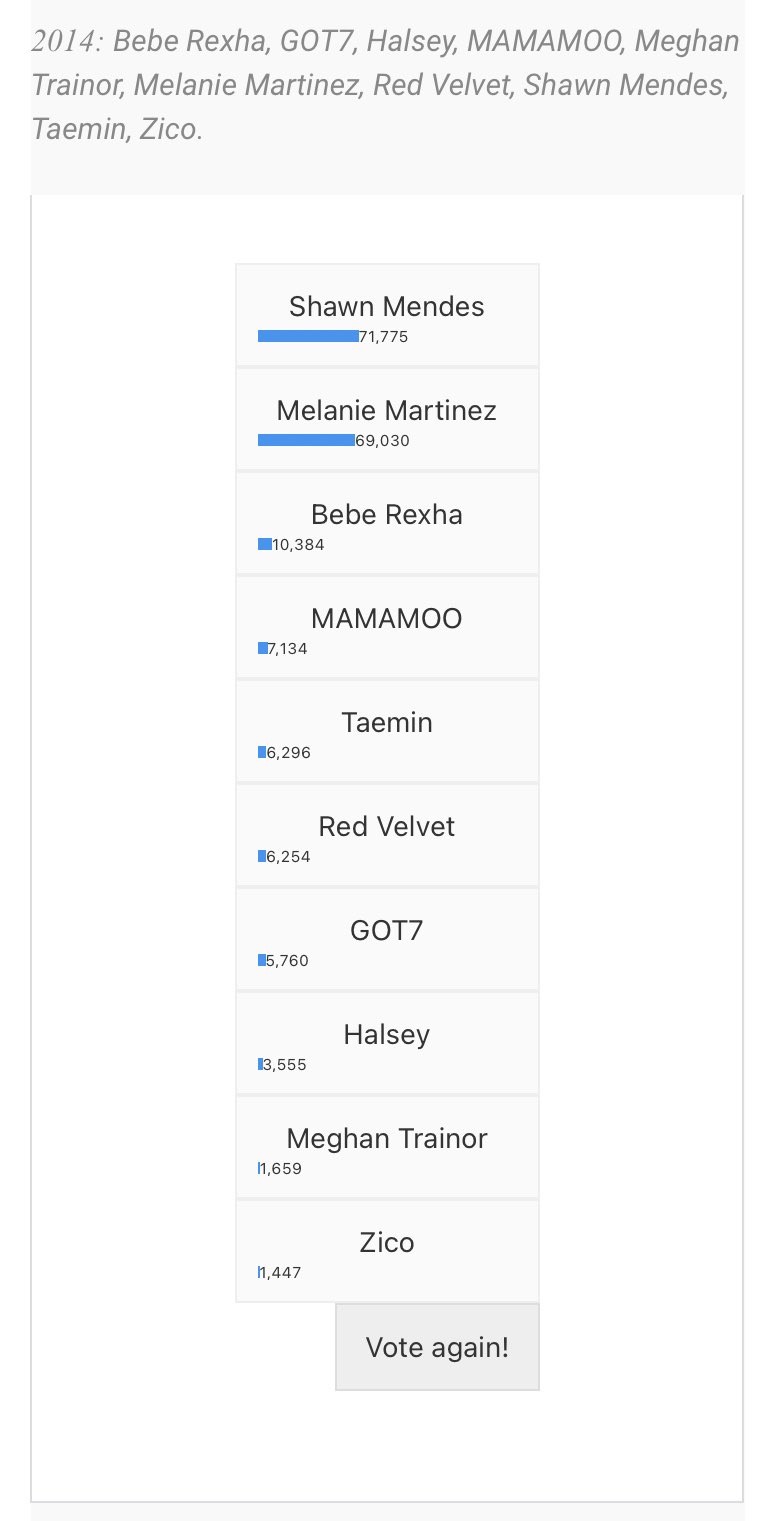Pick the GOT7 poll entry
762x1521 pixels.
(387, 939)
